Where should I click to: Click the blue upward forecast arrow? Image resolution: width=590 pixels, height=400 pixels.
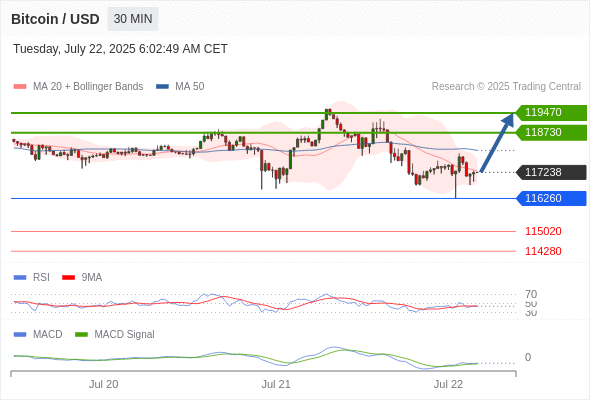[497, 143]
